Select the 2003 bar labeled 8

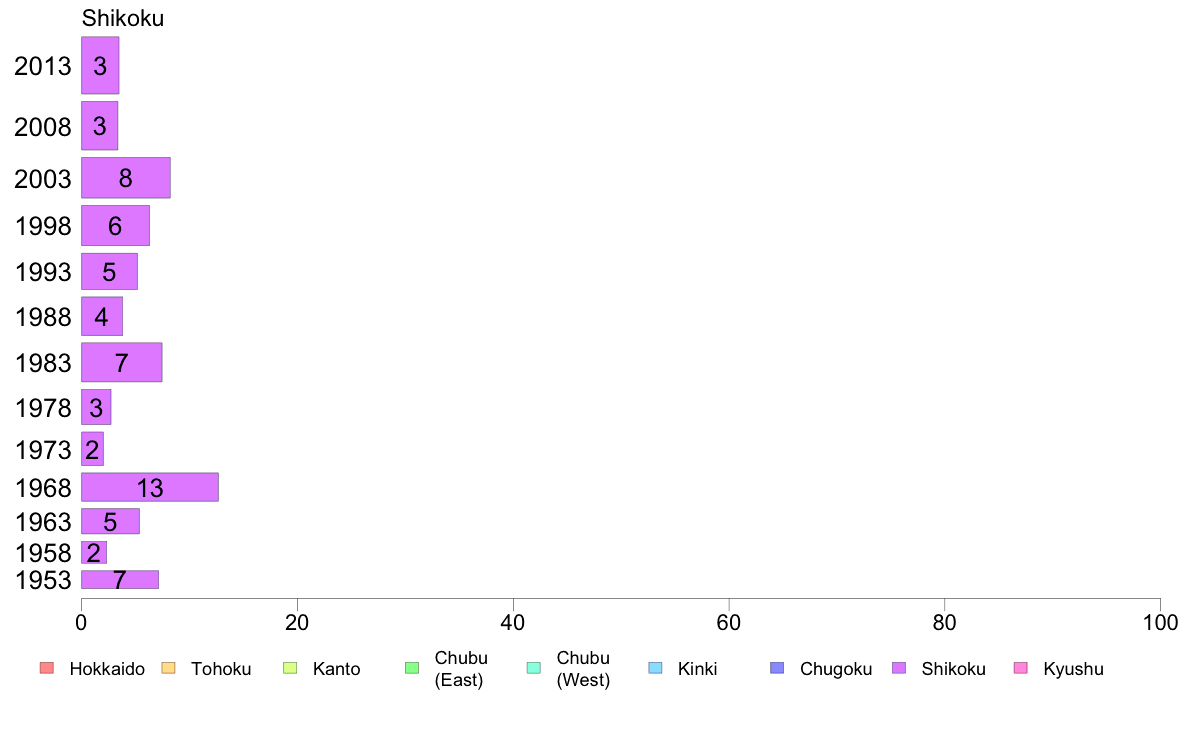pyautogui.click(x=126, y=178)
